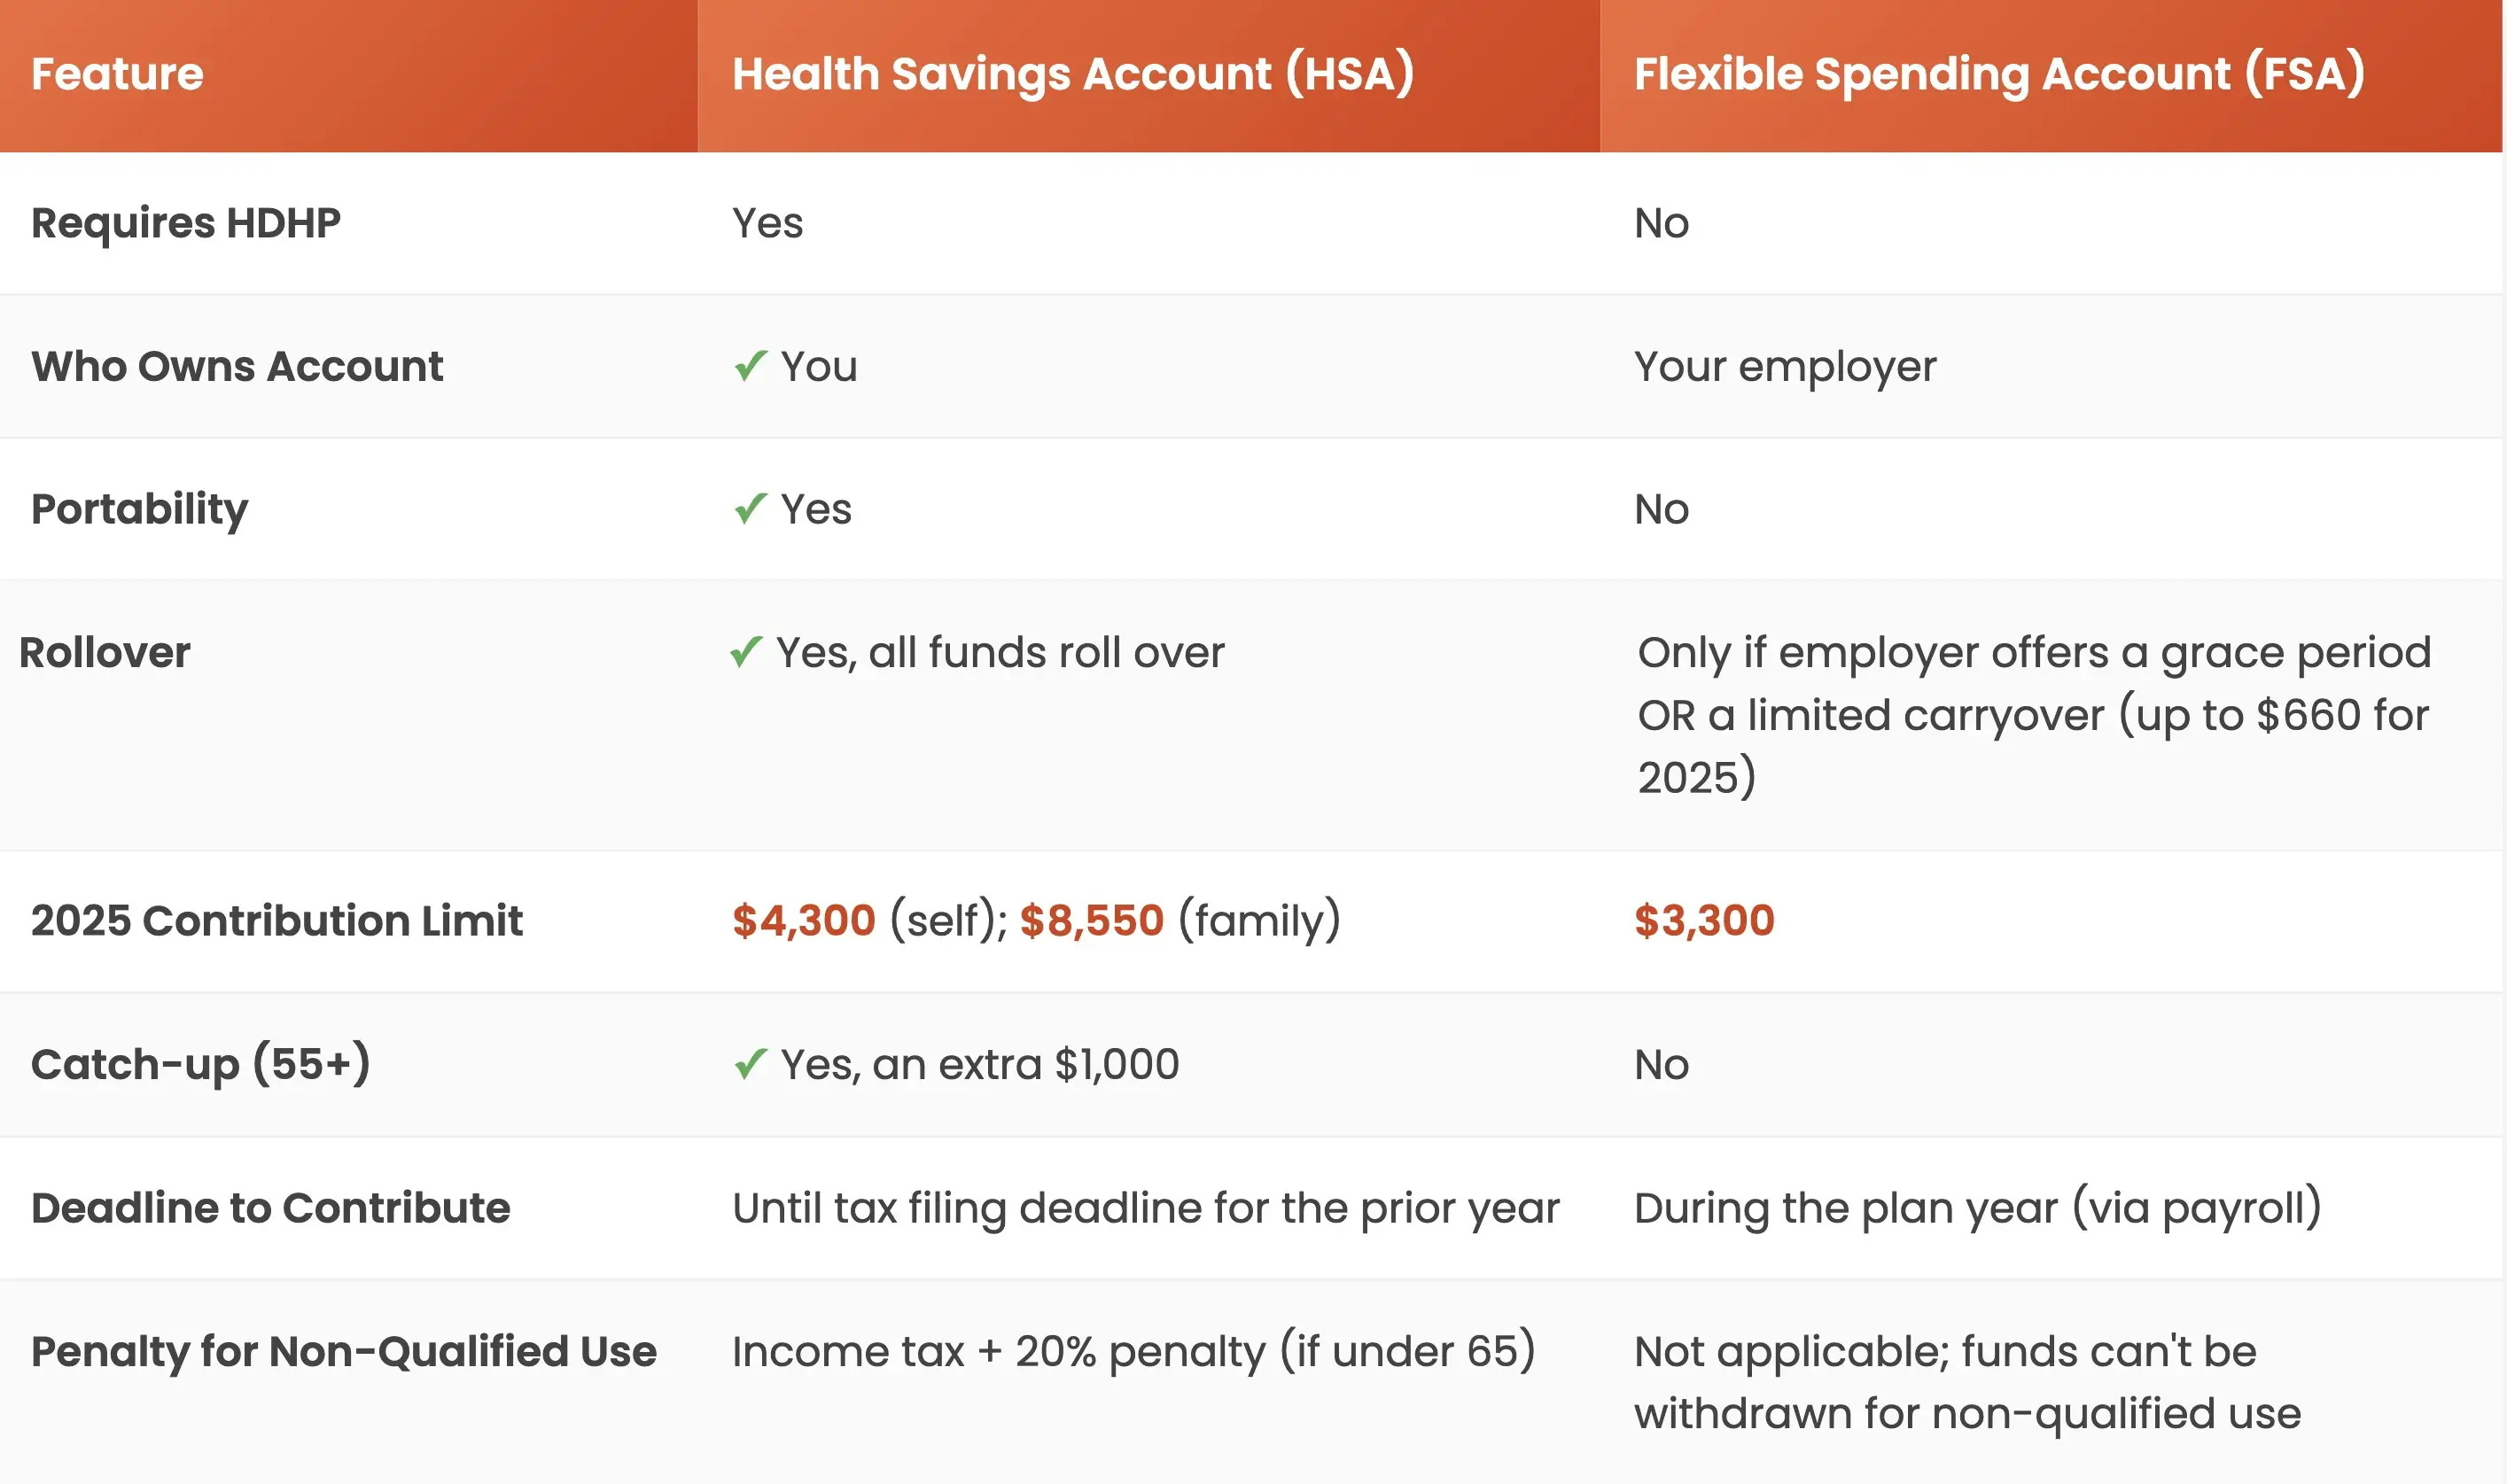This screenshot has width=2507, height=1484.
Task: Click the green checkmark beside "You"
Action: [750, 366]
